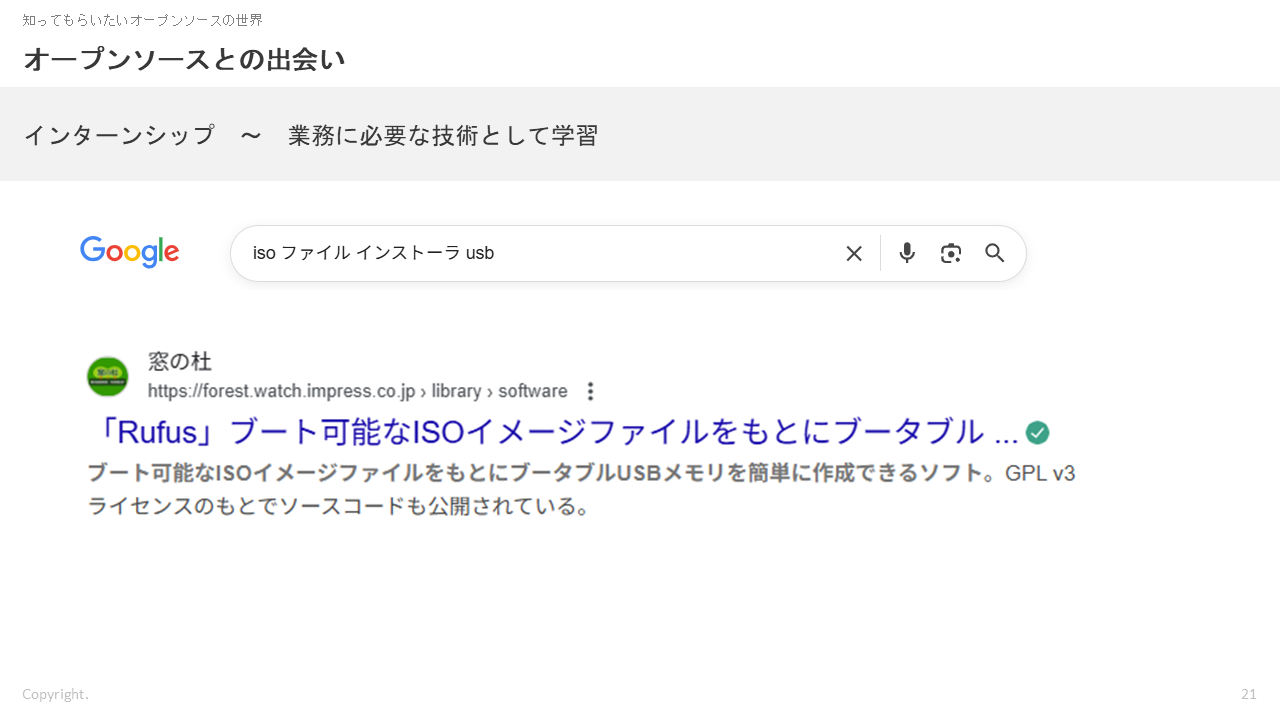The height and width of the screenshot is (720, 1280).
Task: Open image search with the camera lens icon
Action: (951, 253)
